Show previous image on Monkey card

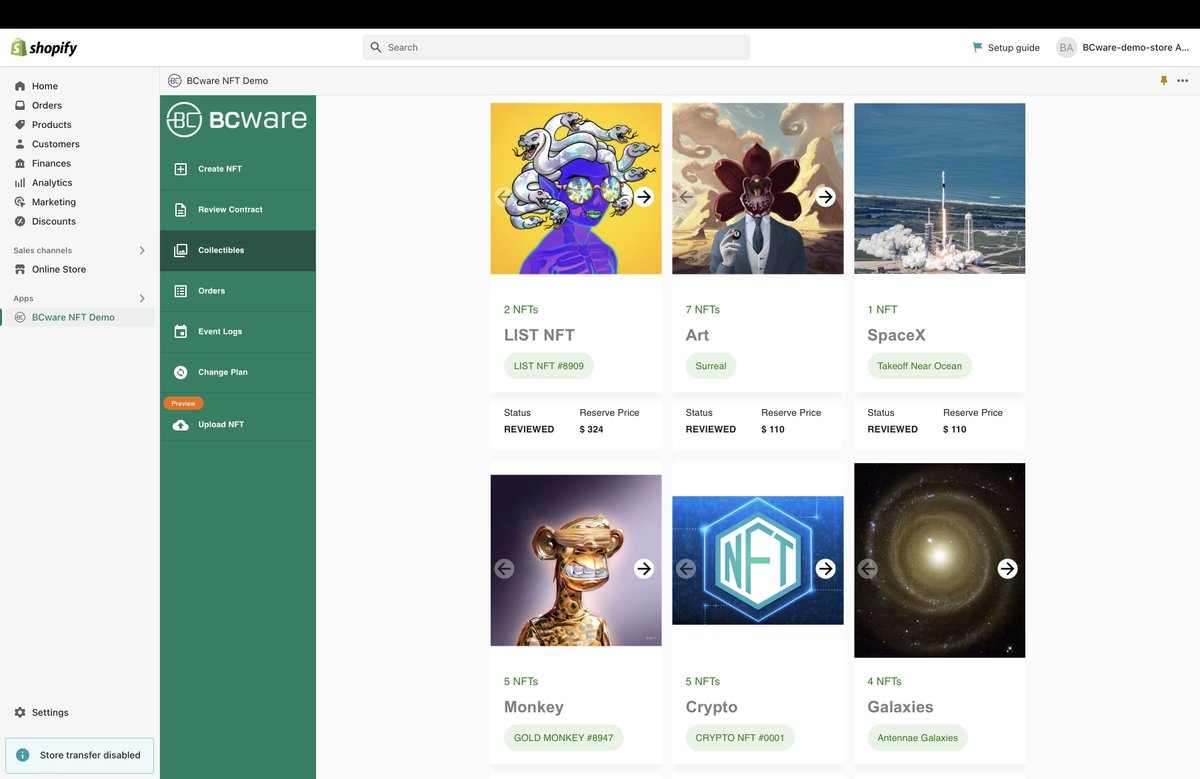[x=504, y=568]
